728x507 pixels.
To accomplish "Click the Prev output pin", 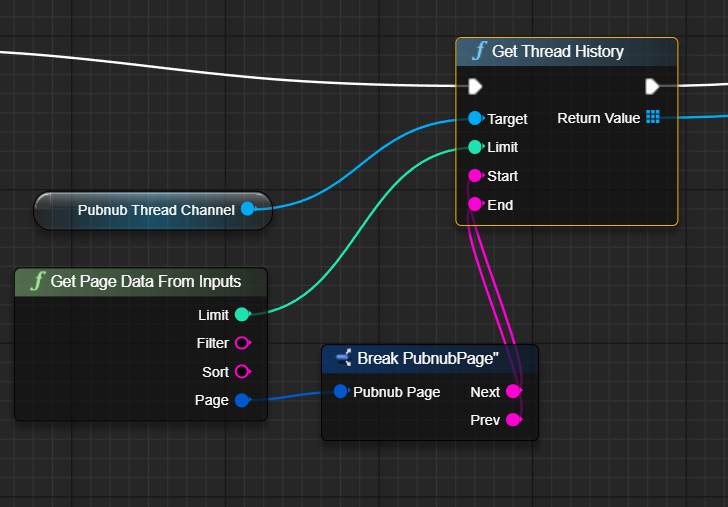I will (x=513, y=420).
